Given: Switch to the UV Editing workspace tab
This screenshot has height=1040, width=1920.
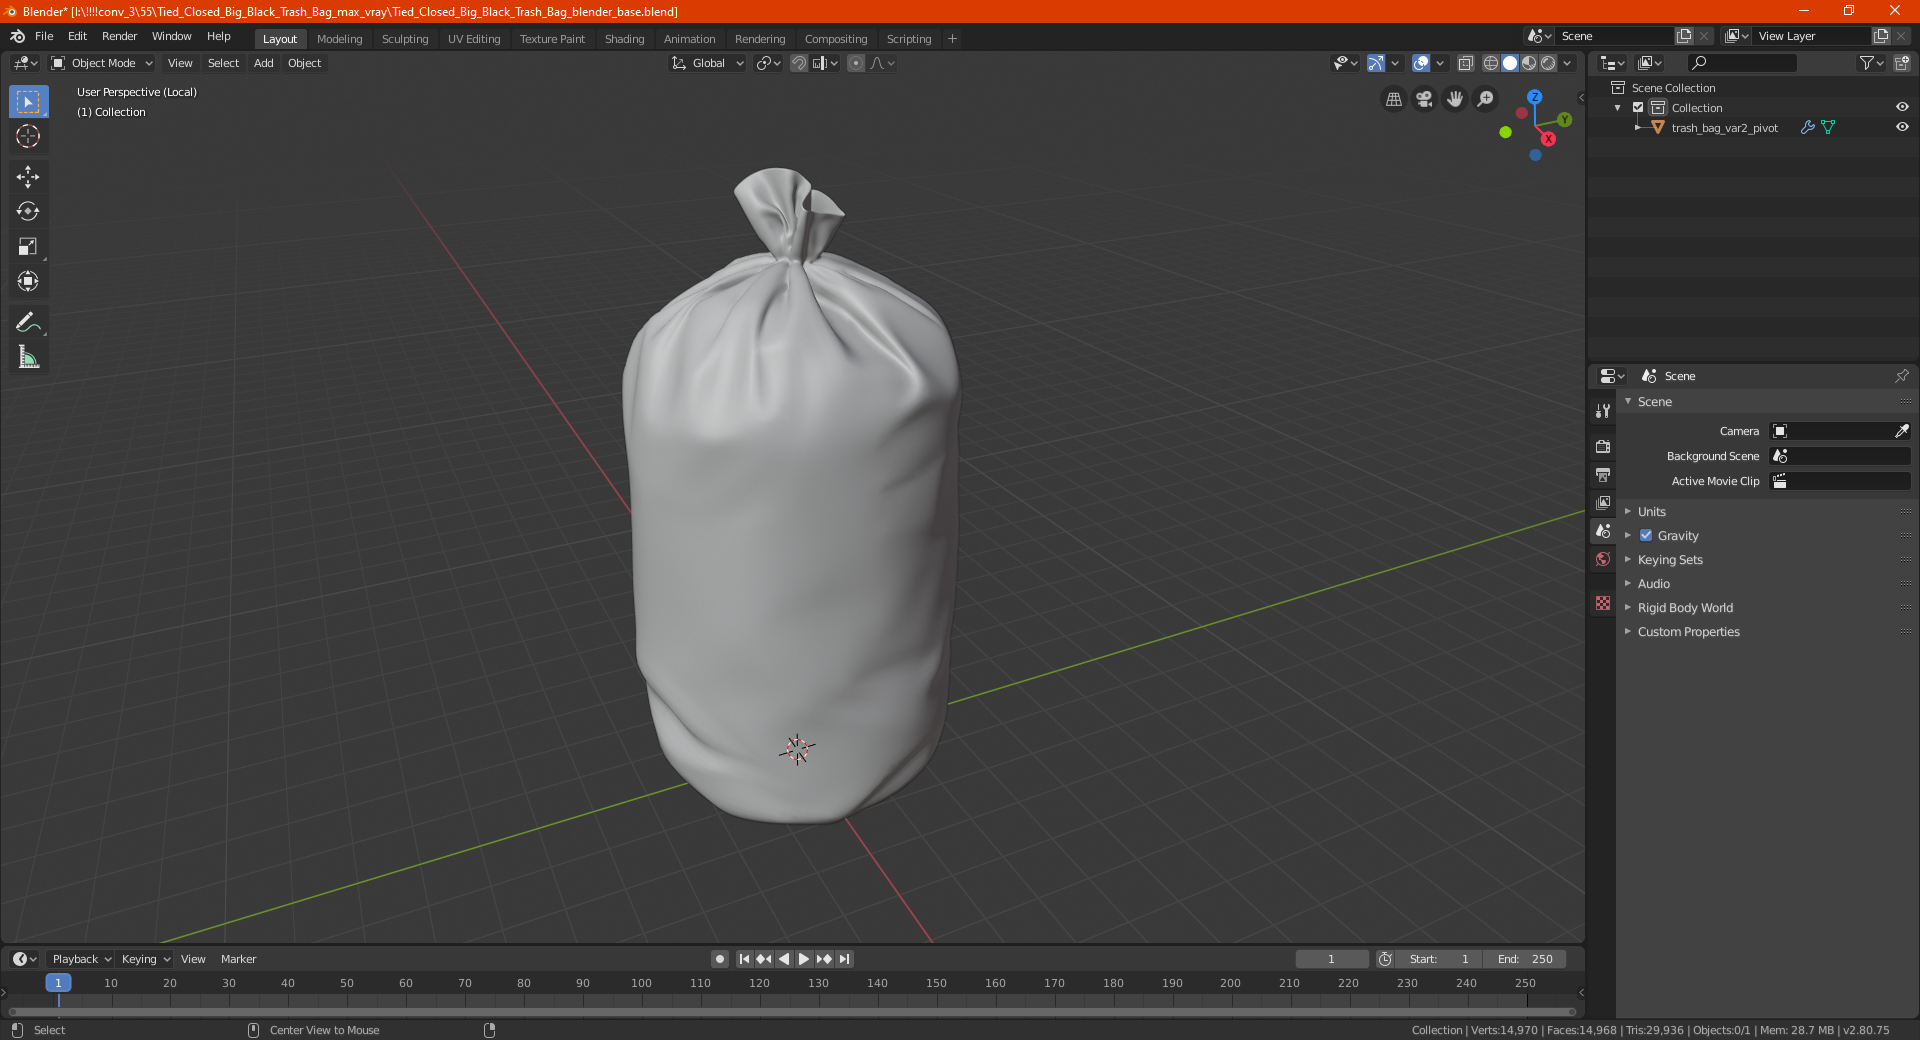Looking at the screenshot, I should click(474, 39).
